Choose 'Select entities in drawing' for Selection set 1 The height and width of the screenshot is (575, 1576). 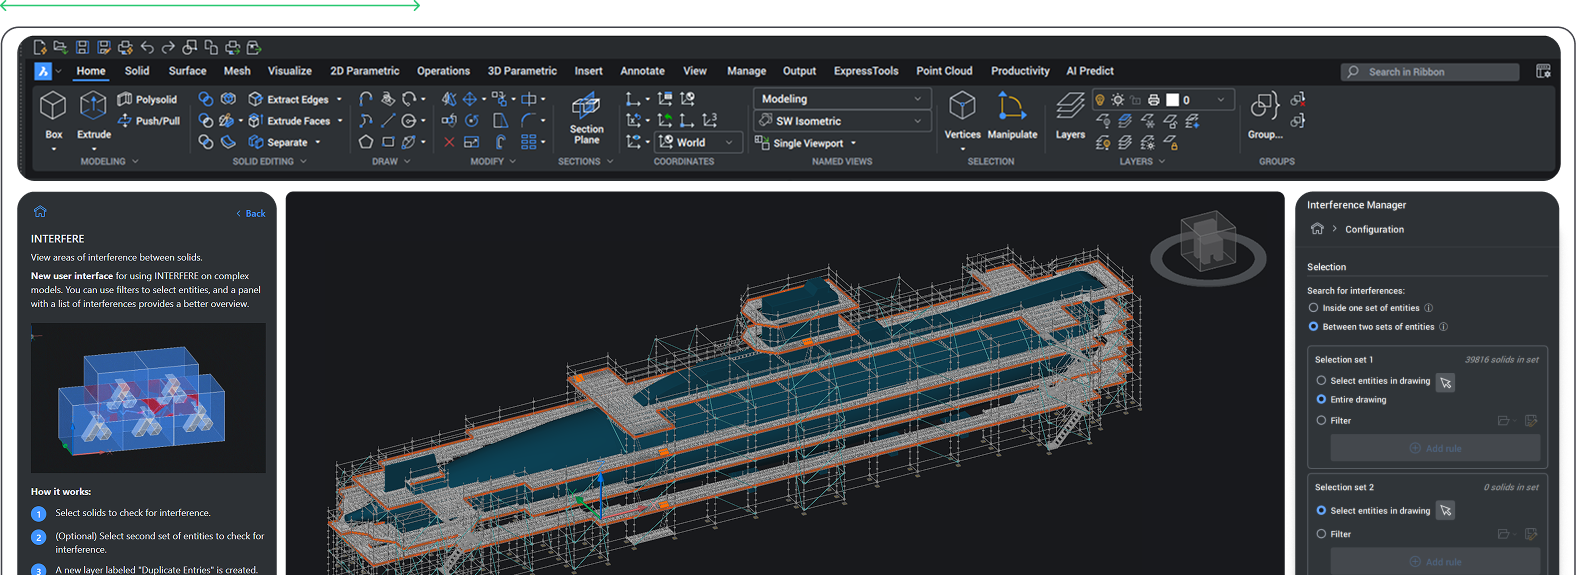pyautogui.click(x=1321, y=381)
